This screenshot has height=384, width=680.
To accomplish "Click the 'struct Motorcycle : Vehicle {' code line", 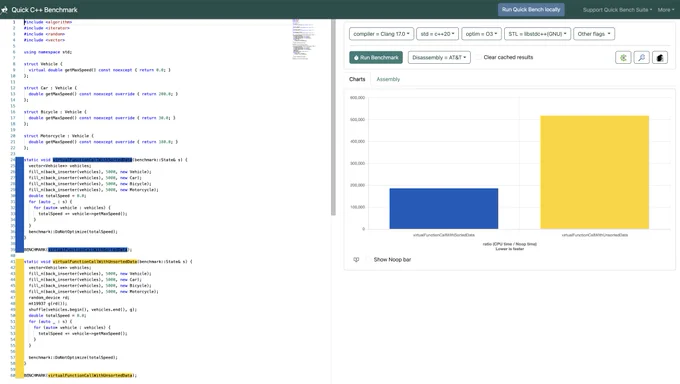I will point(59,136).
